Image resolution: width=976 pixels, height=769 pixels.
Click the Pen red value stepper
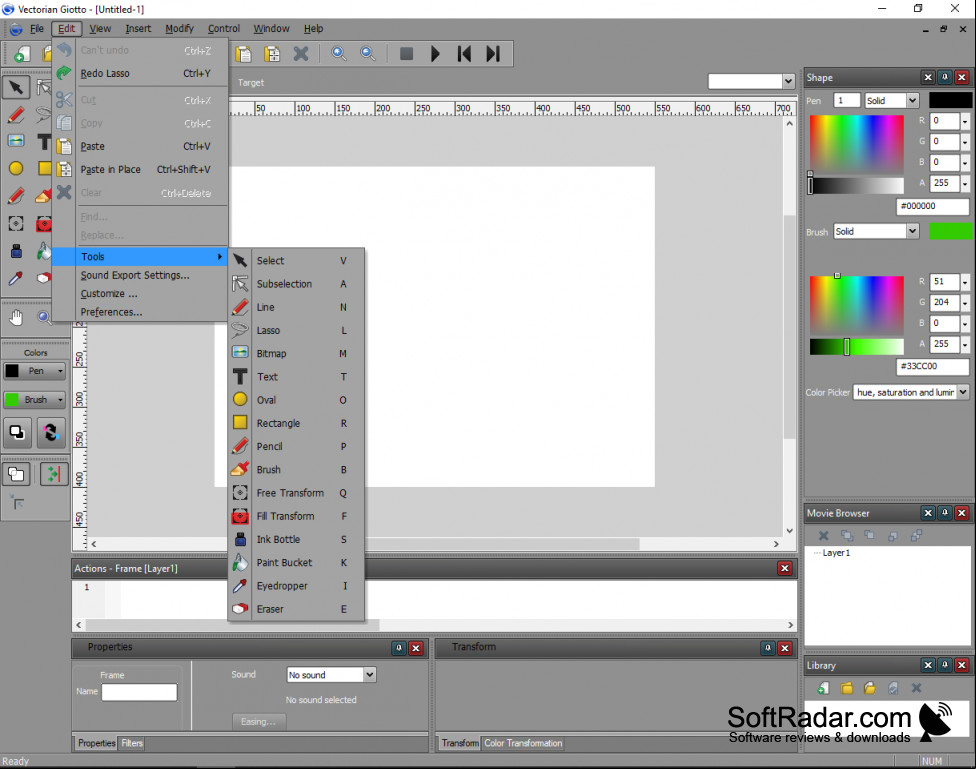(x=965, y=121)
